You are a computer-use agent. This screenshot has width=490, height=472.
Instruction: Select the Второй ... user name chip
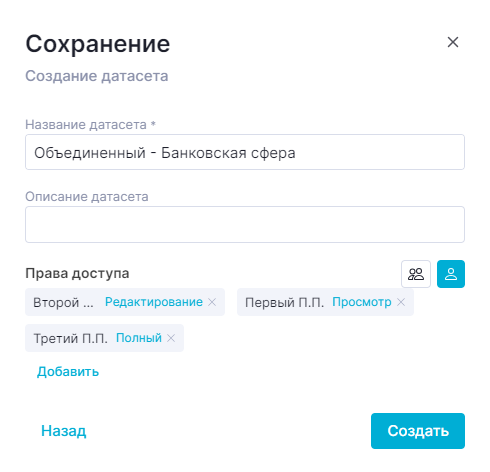click(63, 303)
